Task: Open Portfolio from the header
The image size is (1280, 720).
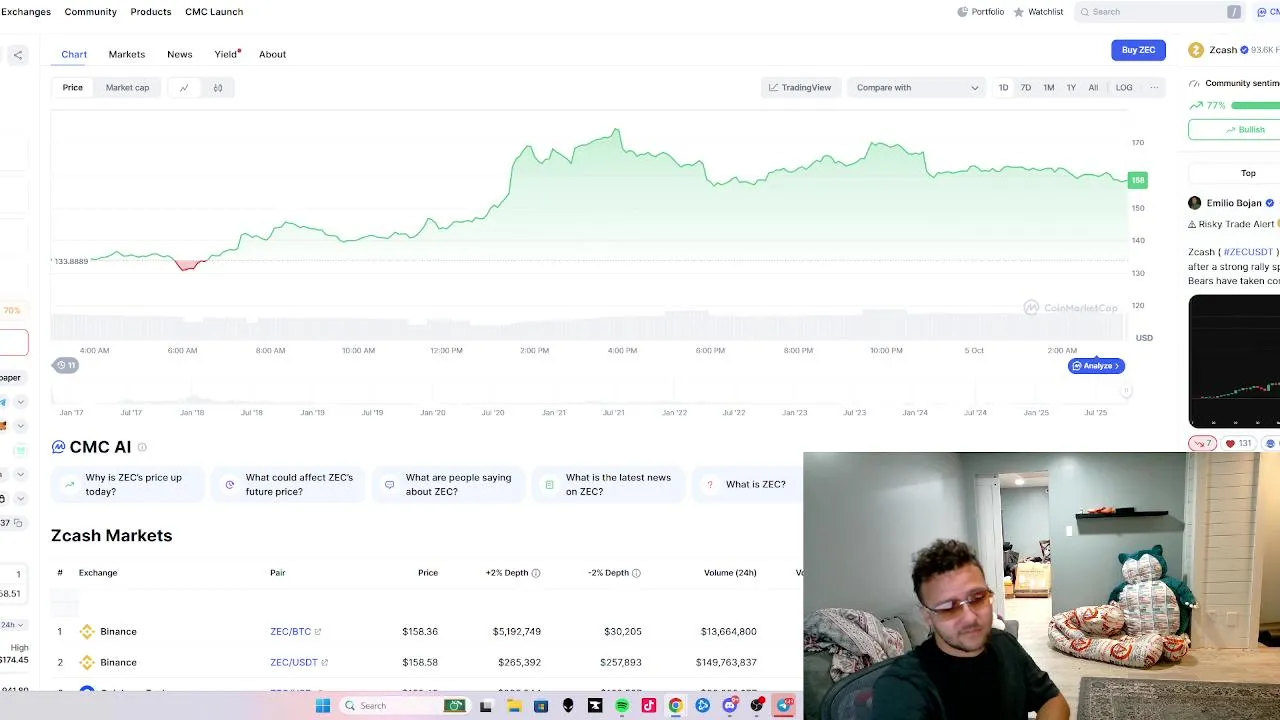Action: pos(981,12)
